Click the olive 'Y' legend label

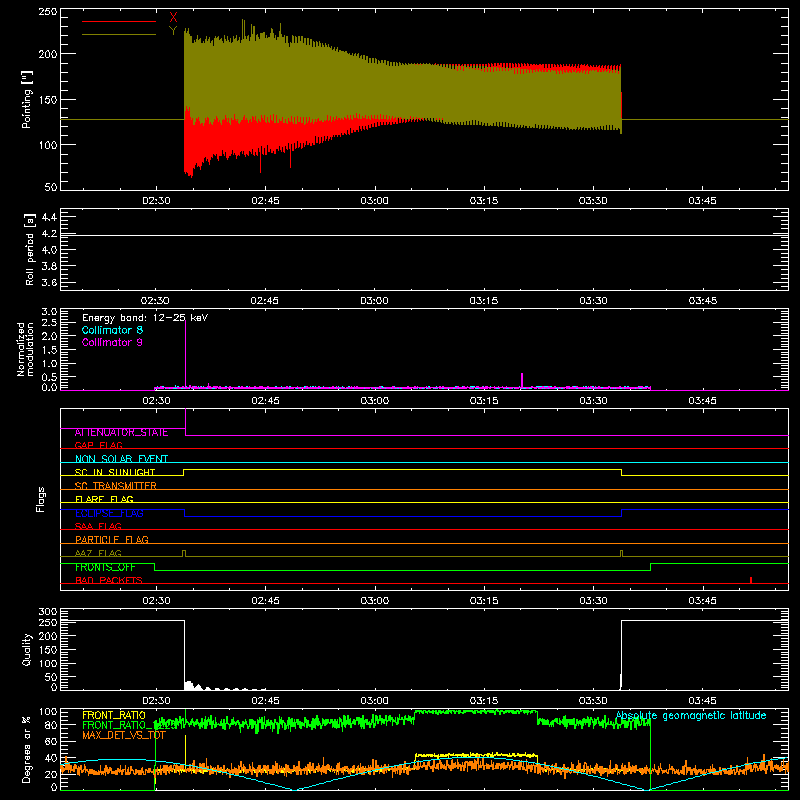[x=173, y=31]
